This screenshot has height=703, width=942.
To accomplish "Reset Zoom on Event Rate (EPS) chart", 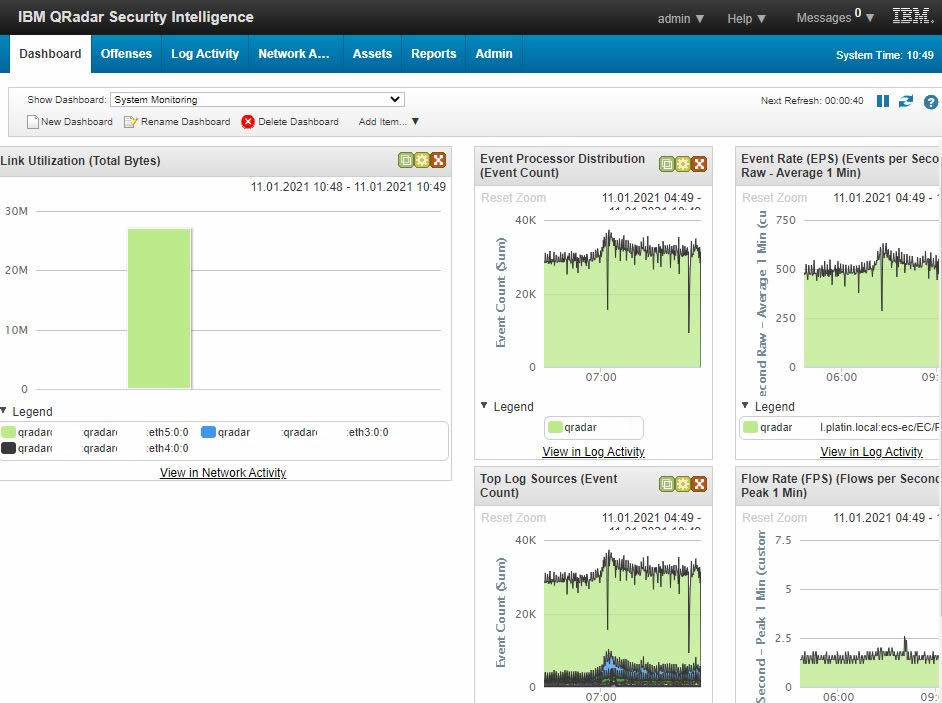I will point(774,198).
